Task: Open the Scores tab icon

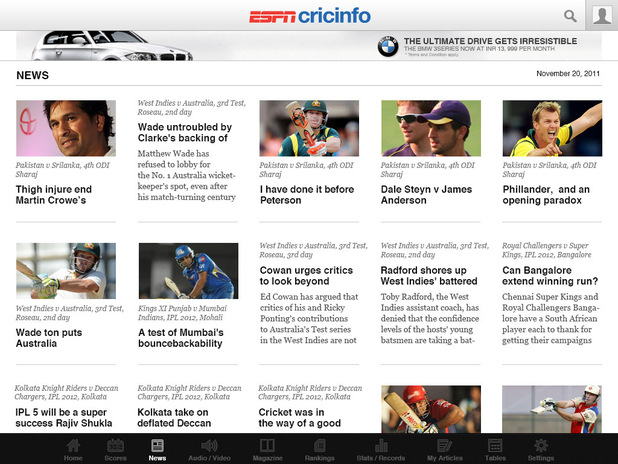Action: (x=115, y=445)
